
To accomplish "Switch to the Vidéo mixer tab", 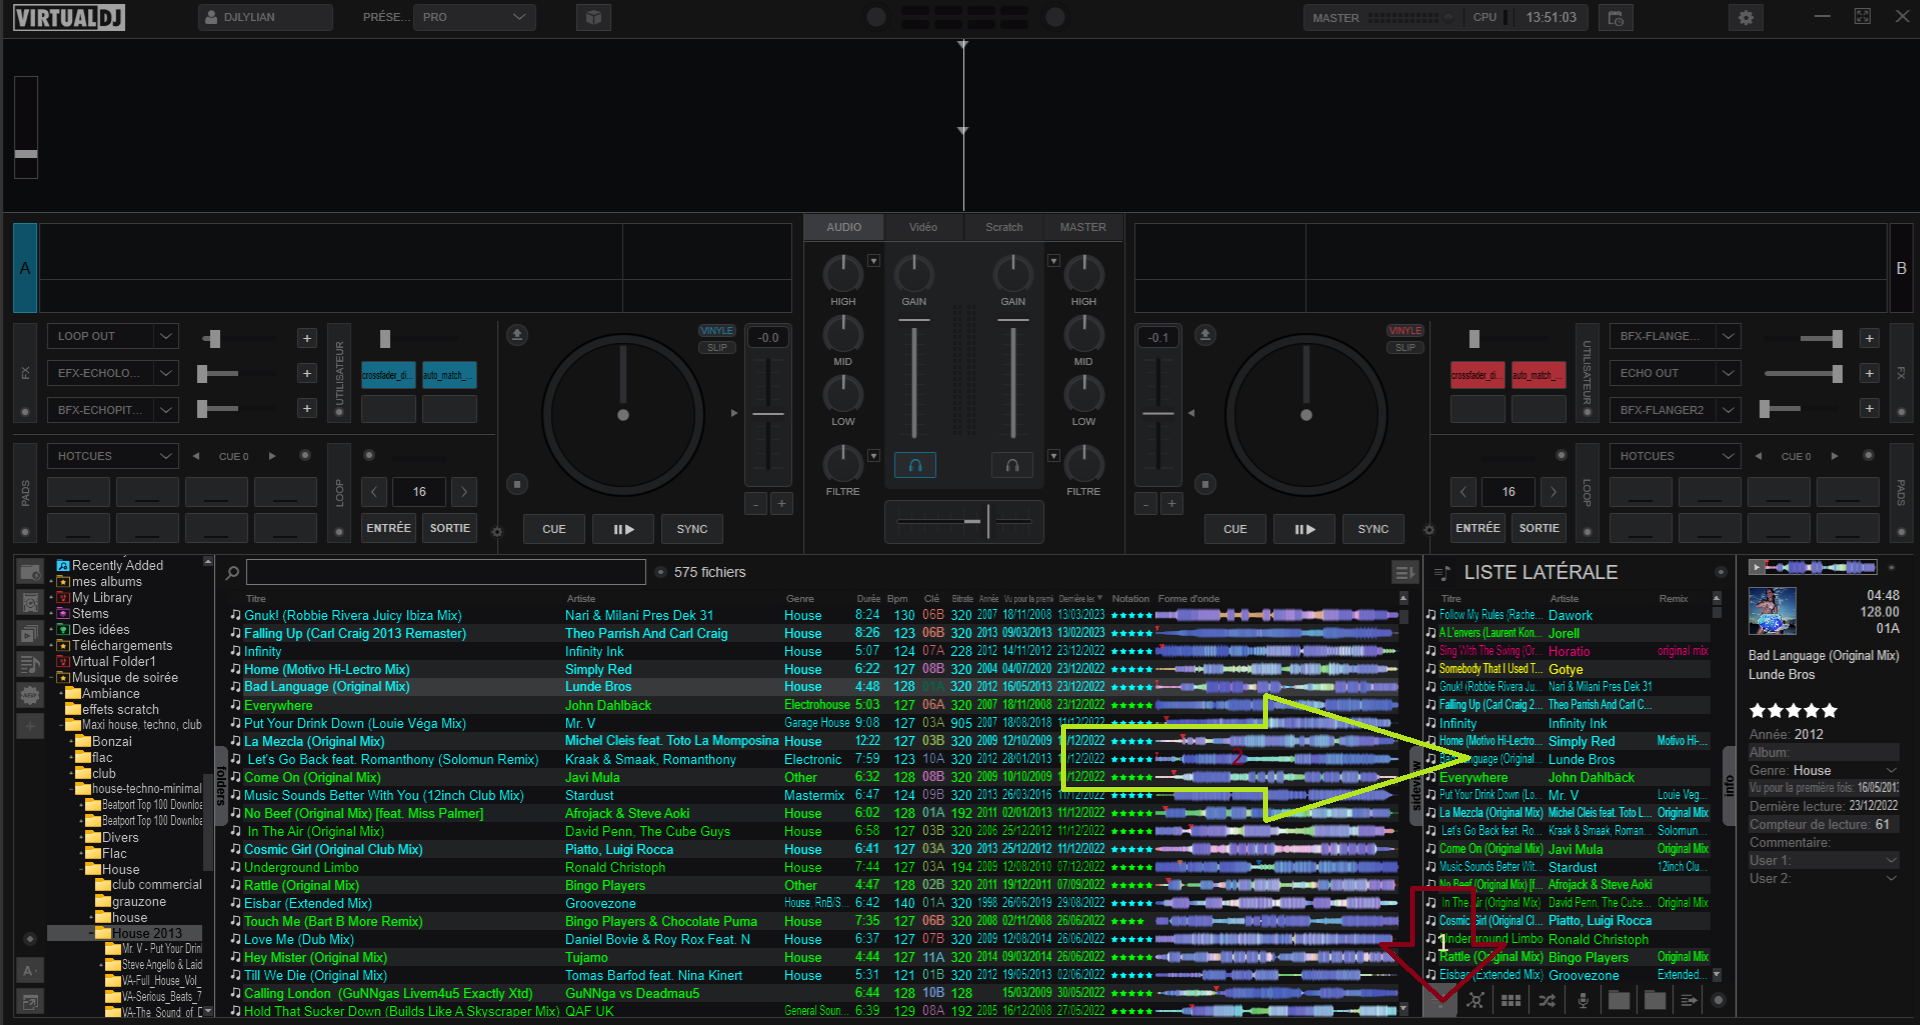I will coord(923,227).
